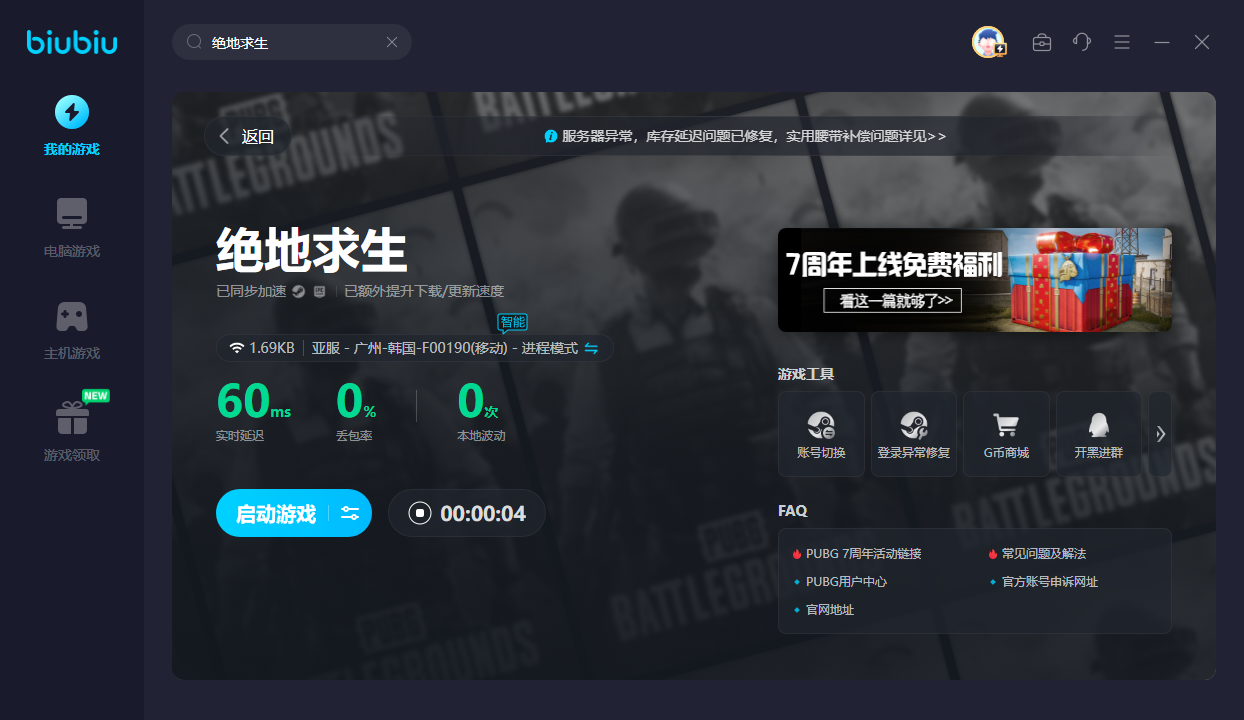The width and height of the screenshot is (1244, 720).
Task: Click 看这一篇就够了>> banner button
Action: click(893, 301)
